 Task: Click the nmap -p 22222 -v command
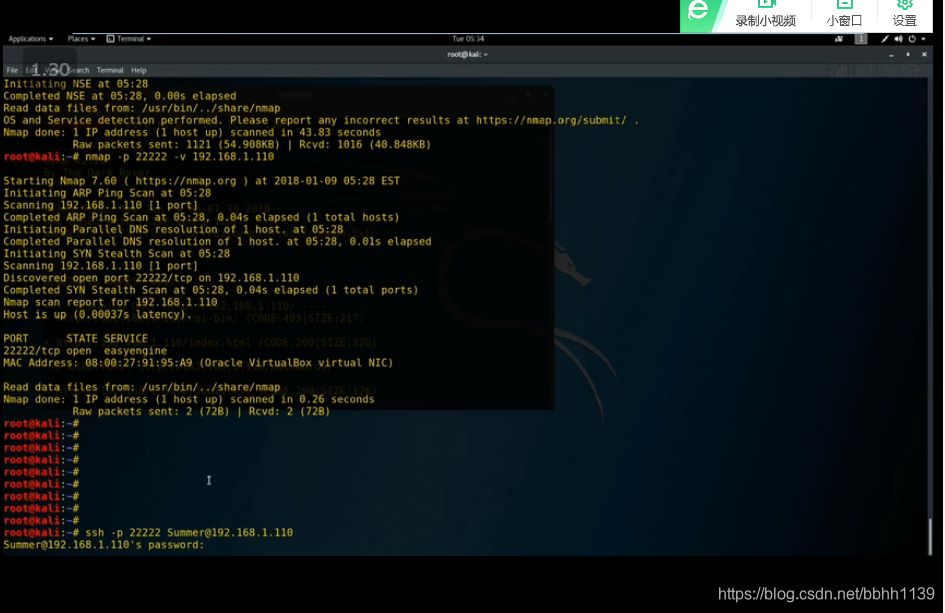(180, 157)
